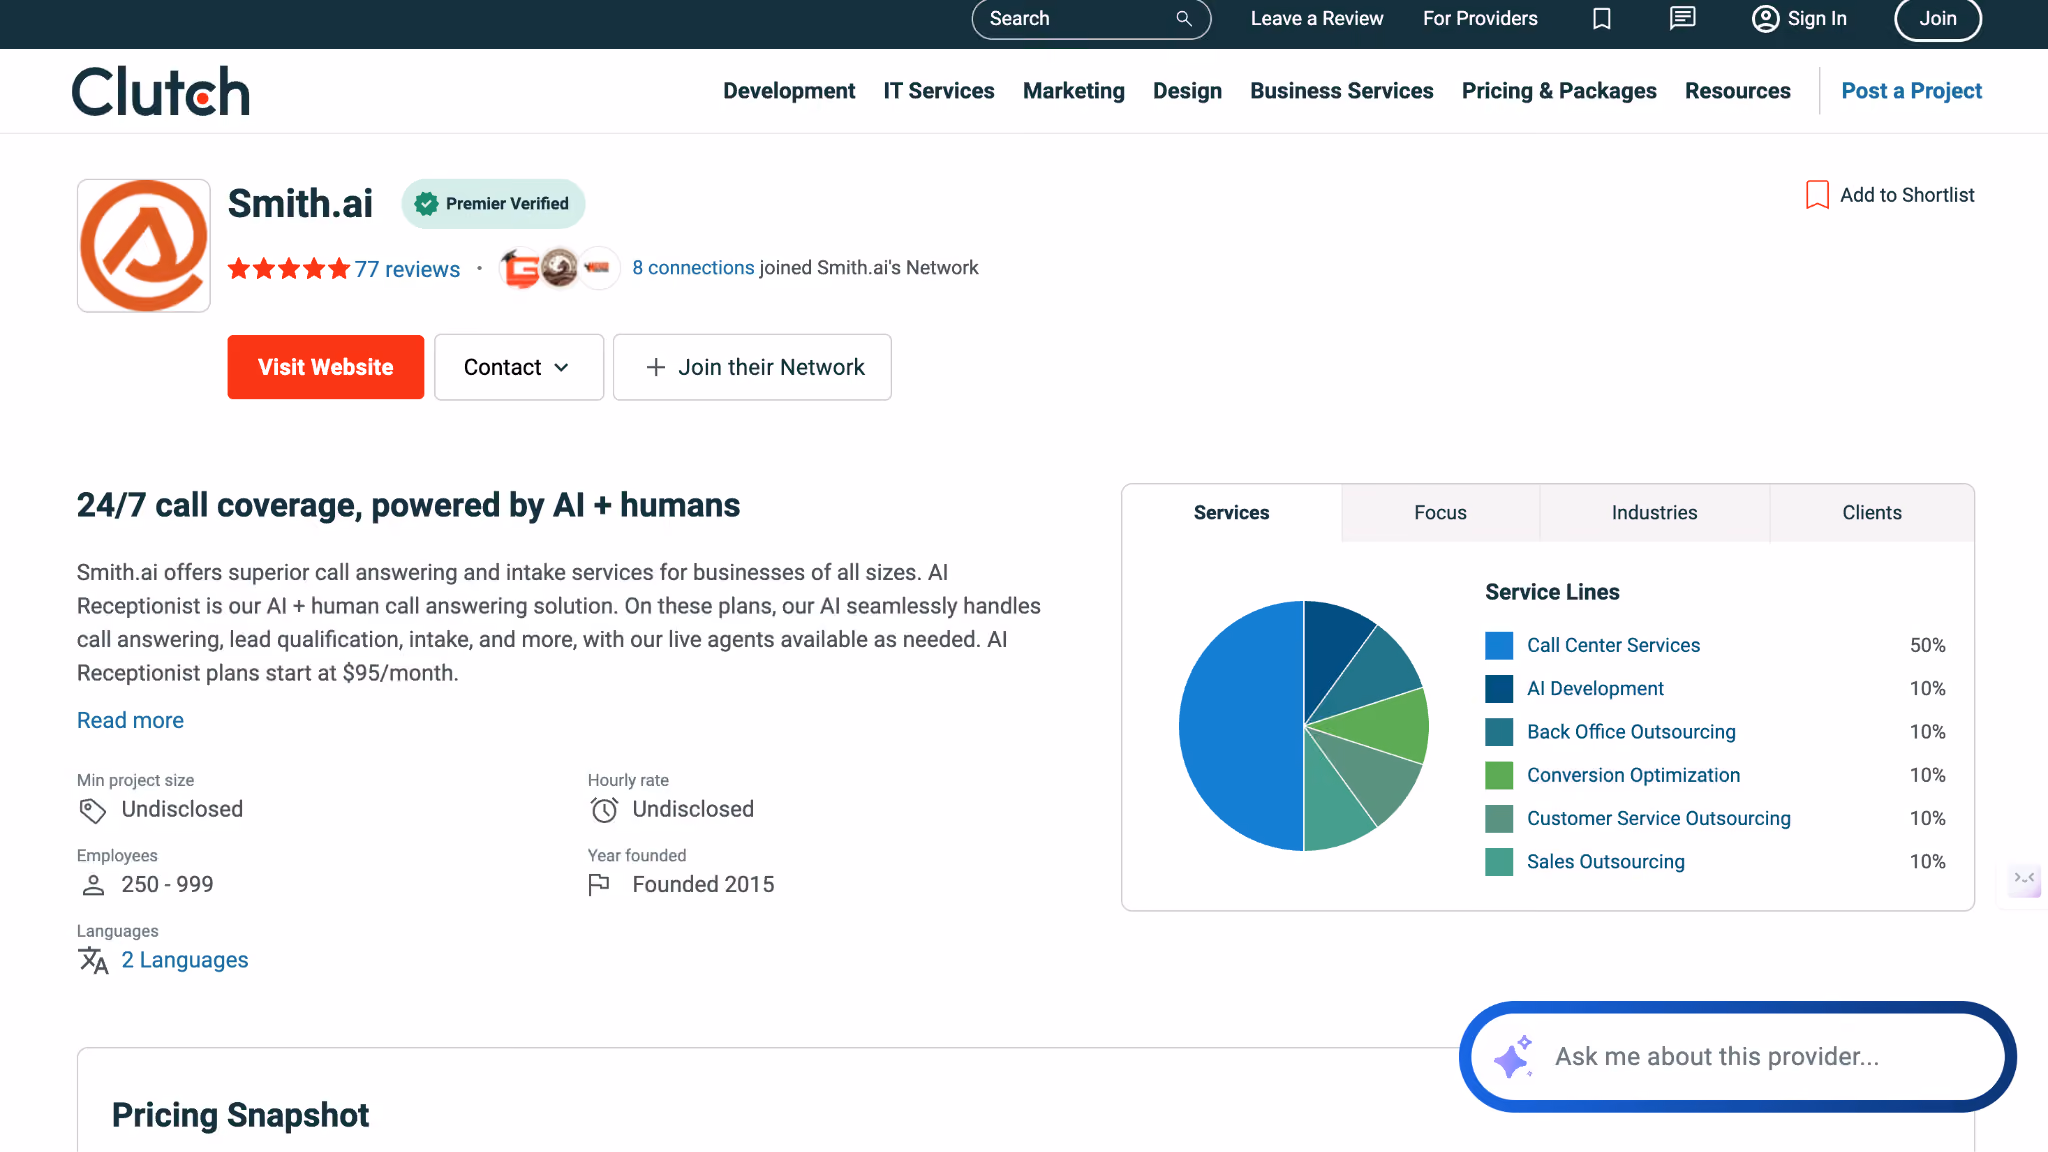2048x1152 pixels.
Task: Click the "Founded 2015" text
Action: tap(703, 885)
